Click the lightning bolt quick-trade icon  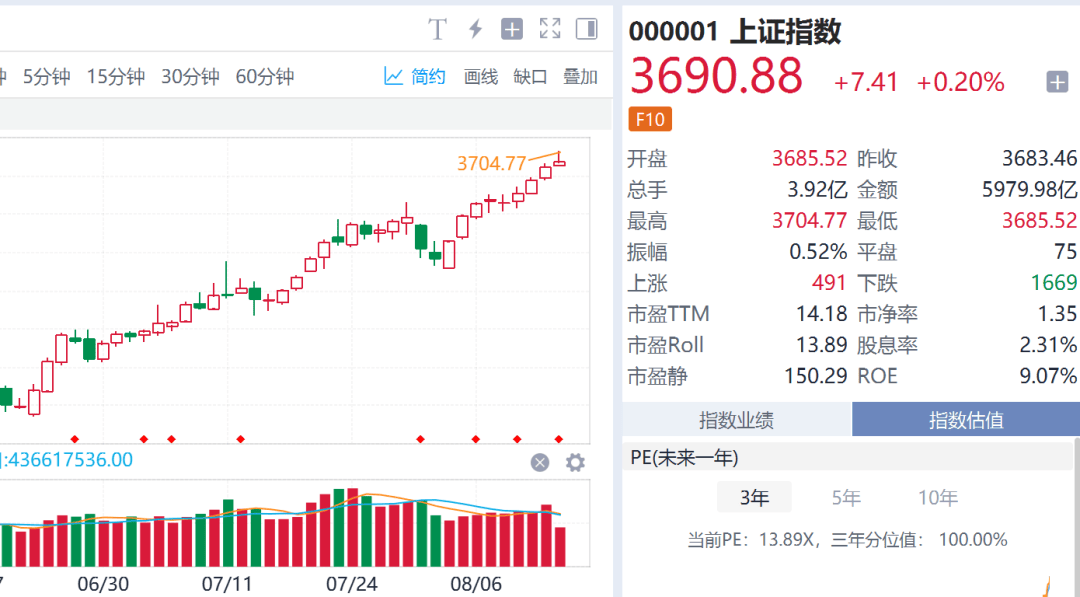475,29
